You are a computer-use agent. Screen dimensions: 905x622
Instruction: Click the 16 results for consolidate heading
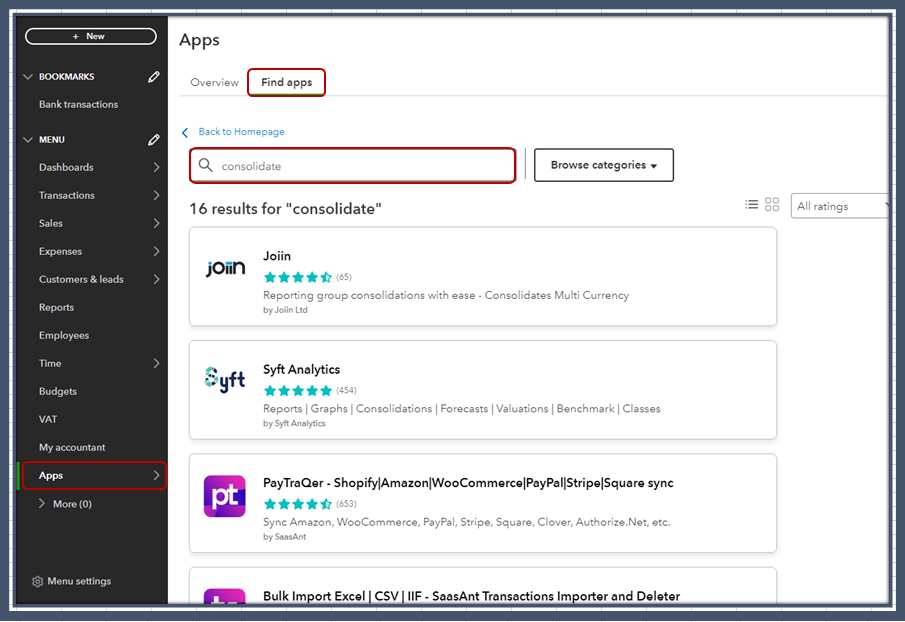click(x=286, y=209)
